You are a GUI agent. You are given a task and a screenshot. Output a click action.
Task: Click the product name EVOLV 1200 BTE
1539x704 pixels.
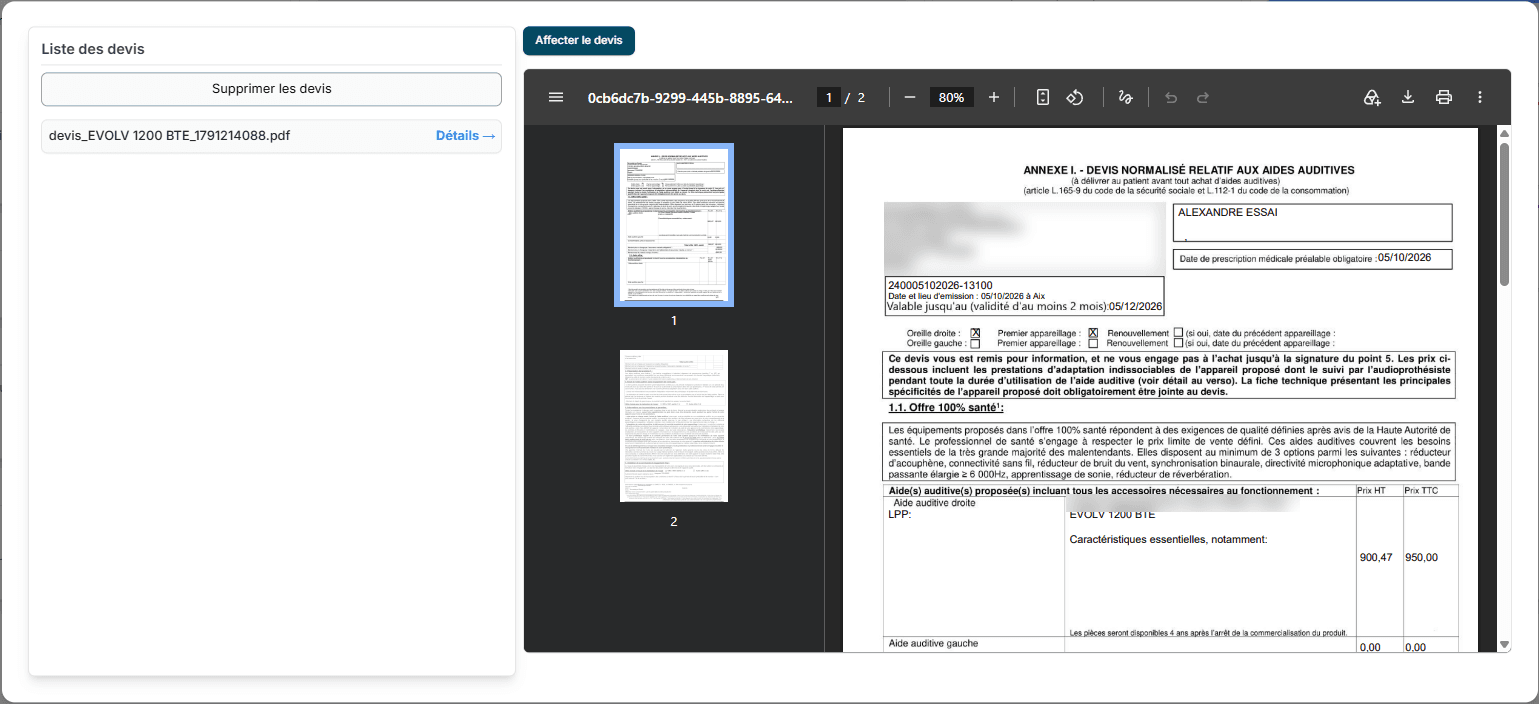tap(1112, 515)
